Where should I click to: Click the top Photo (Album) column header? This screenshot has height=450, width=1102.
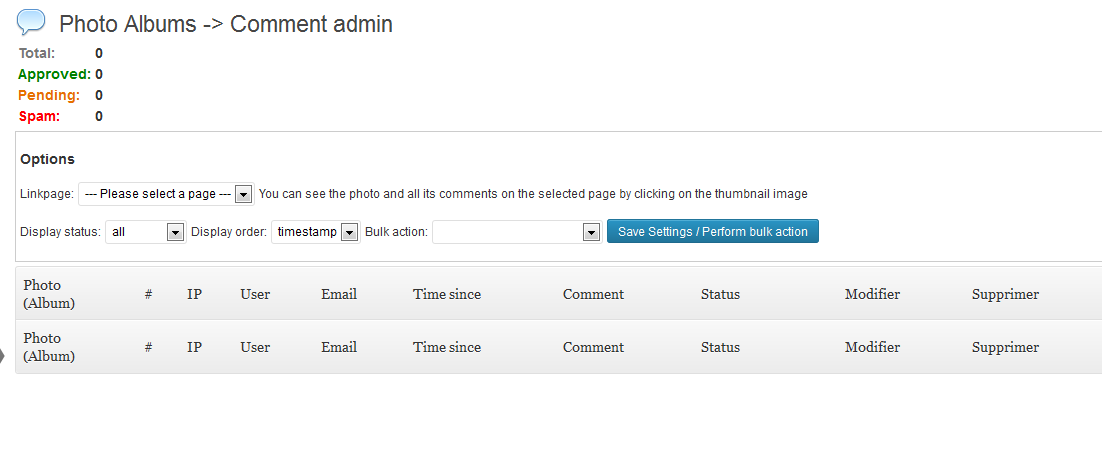(x=49, y=295)
